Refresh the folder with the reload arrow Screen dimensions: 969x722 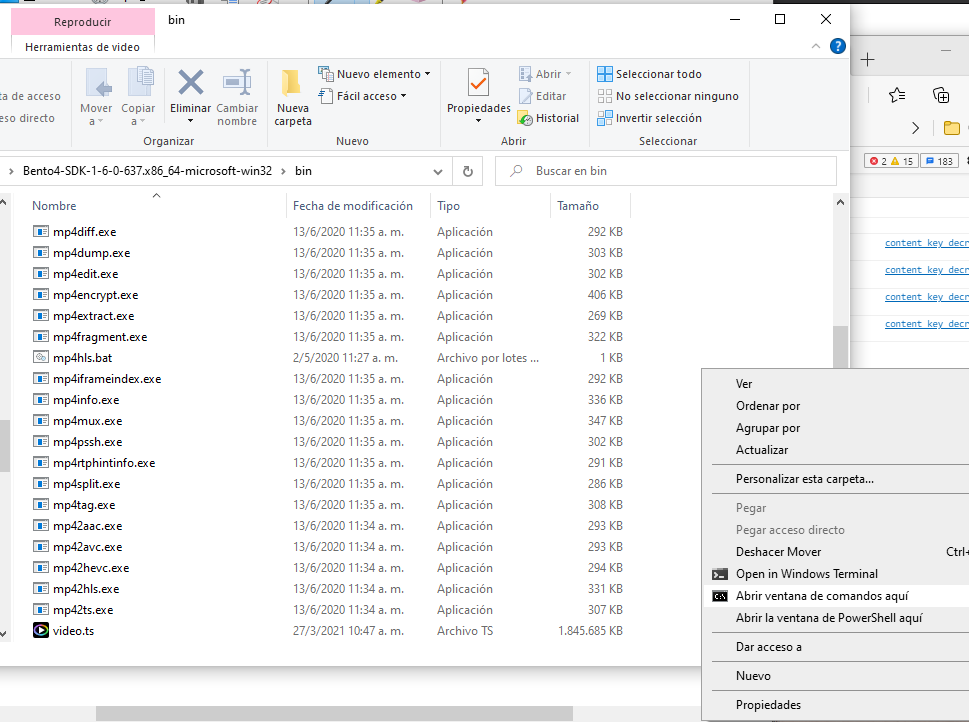468,171
